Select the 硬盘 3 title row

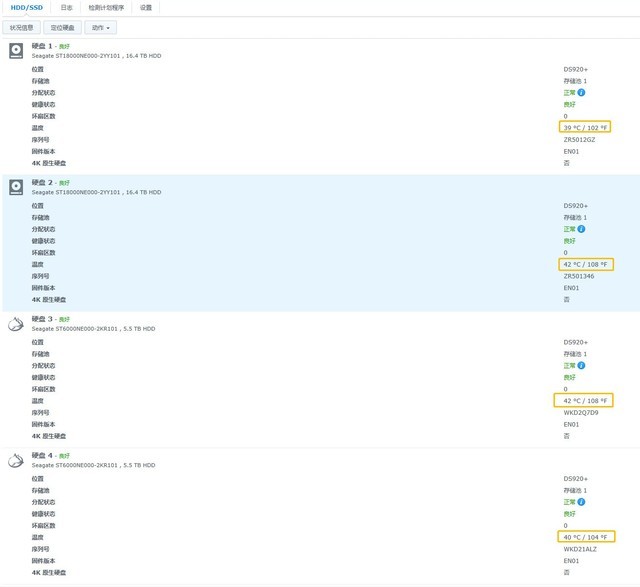[x=51, y=319]
